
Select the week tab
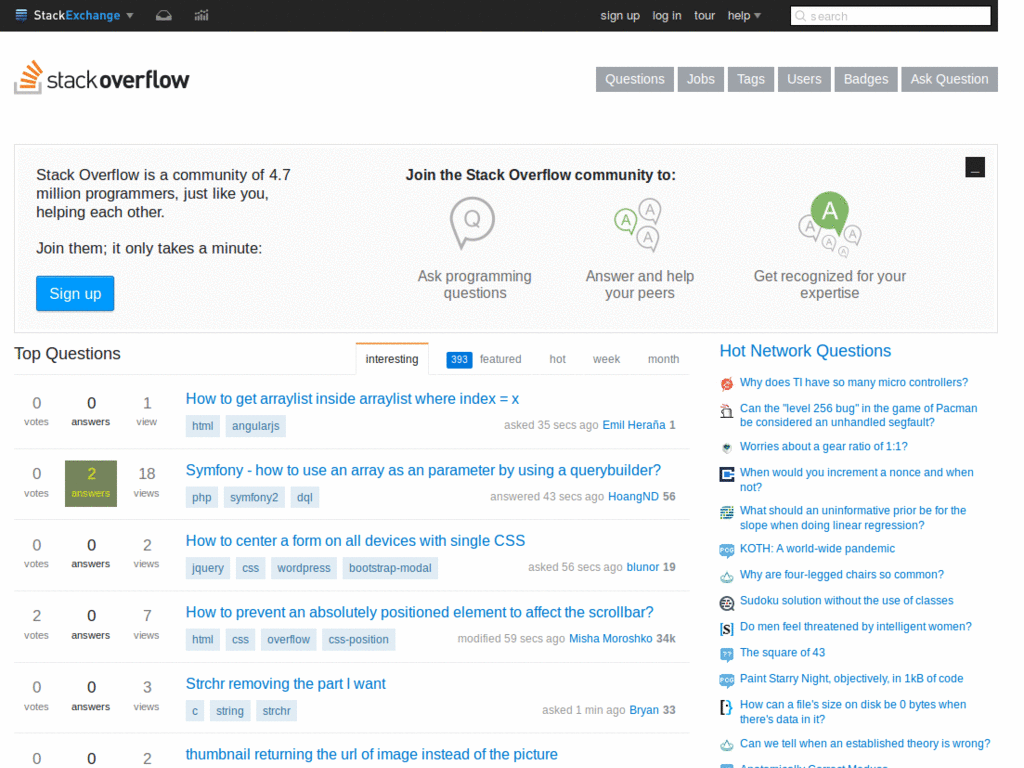(606, 359)
